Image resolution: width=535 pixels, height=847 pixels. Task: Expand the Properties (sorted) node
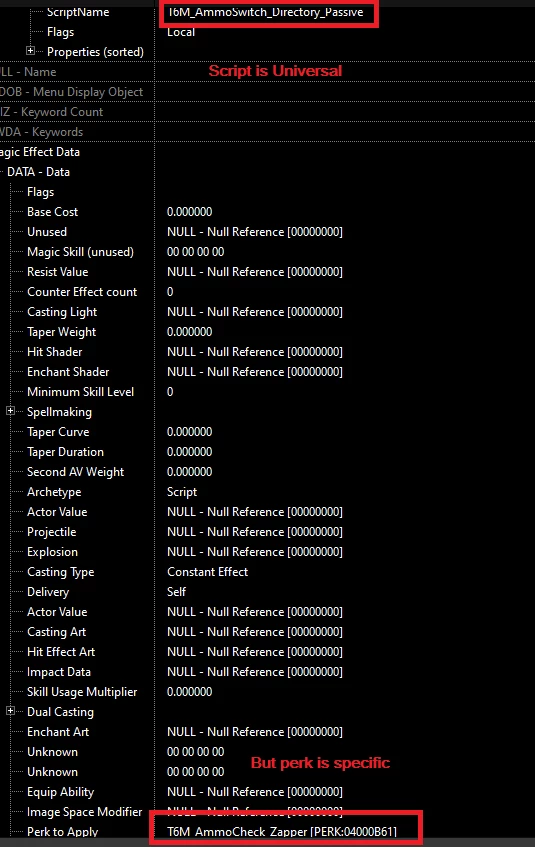coord(30,51)
